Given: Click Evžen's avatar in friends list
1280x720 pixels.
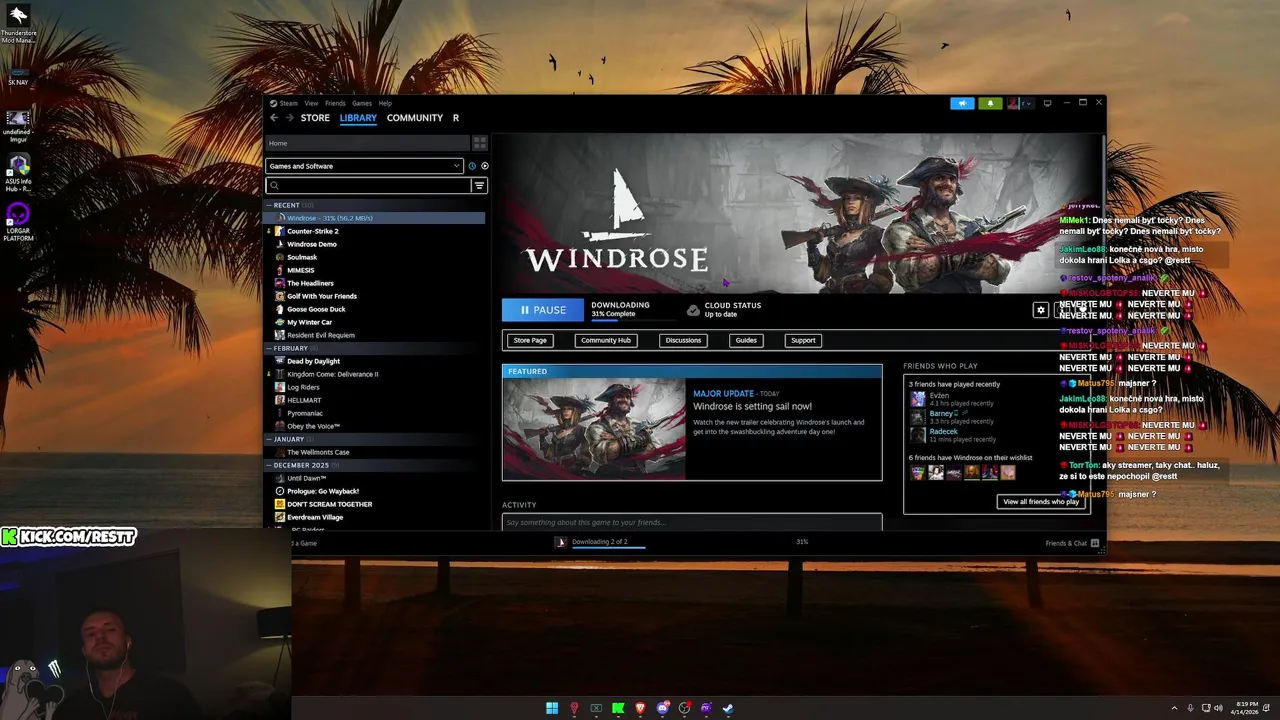Looking at the screenshot, I should 918,399.
